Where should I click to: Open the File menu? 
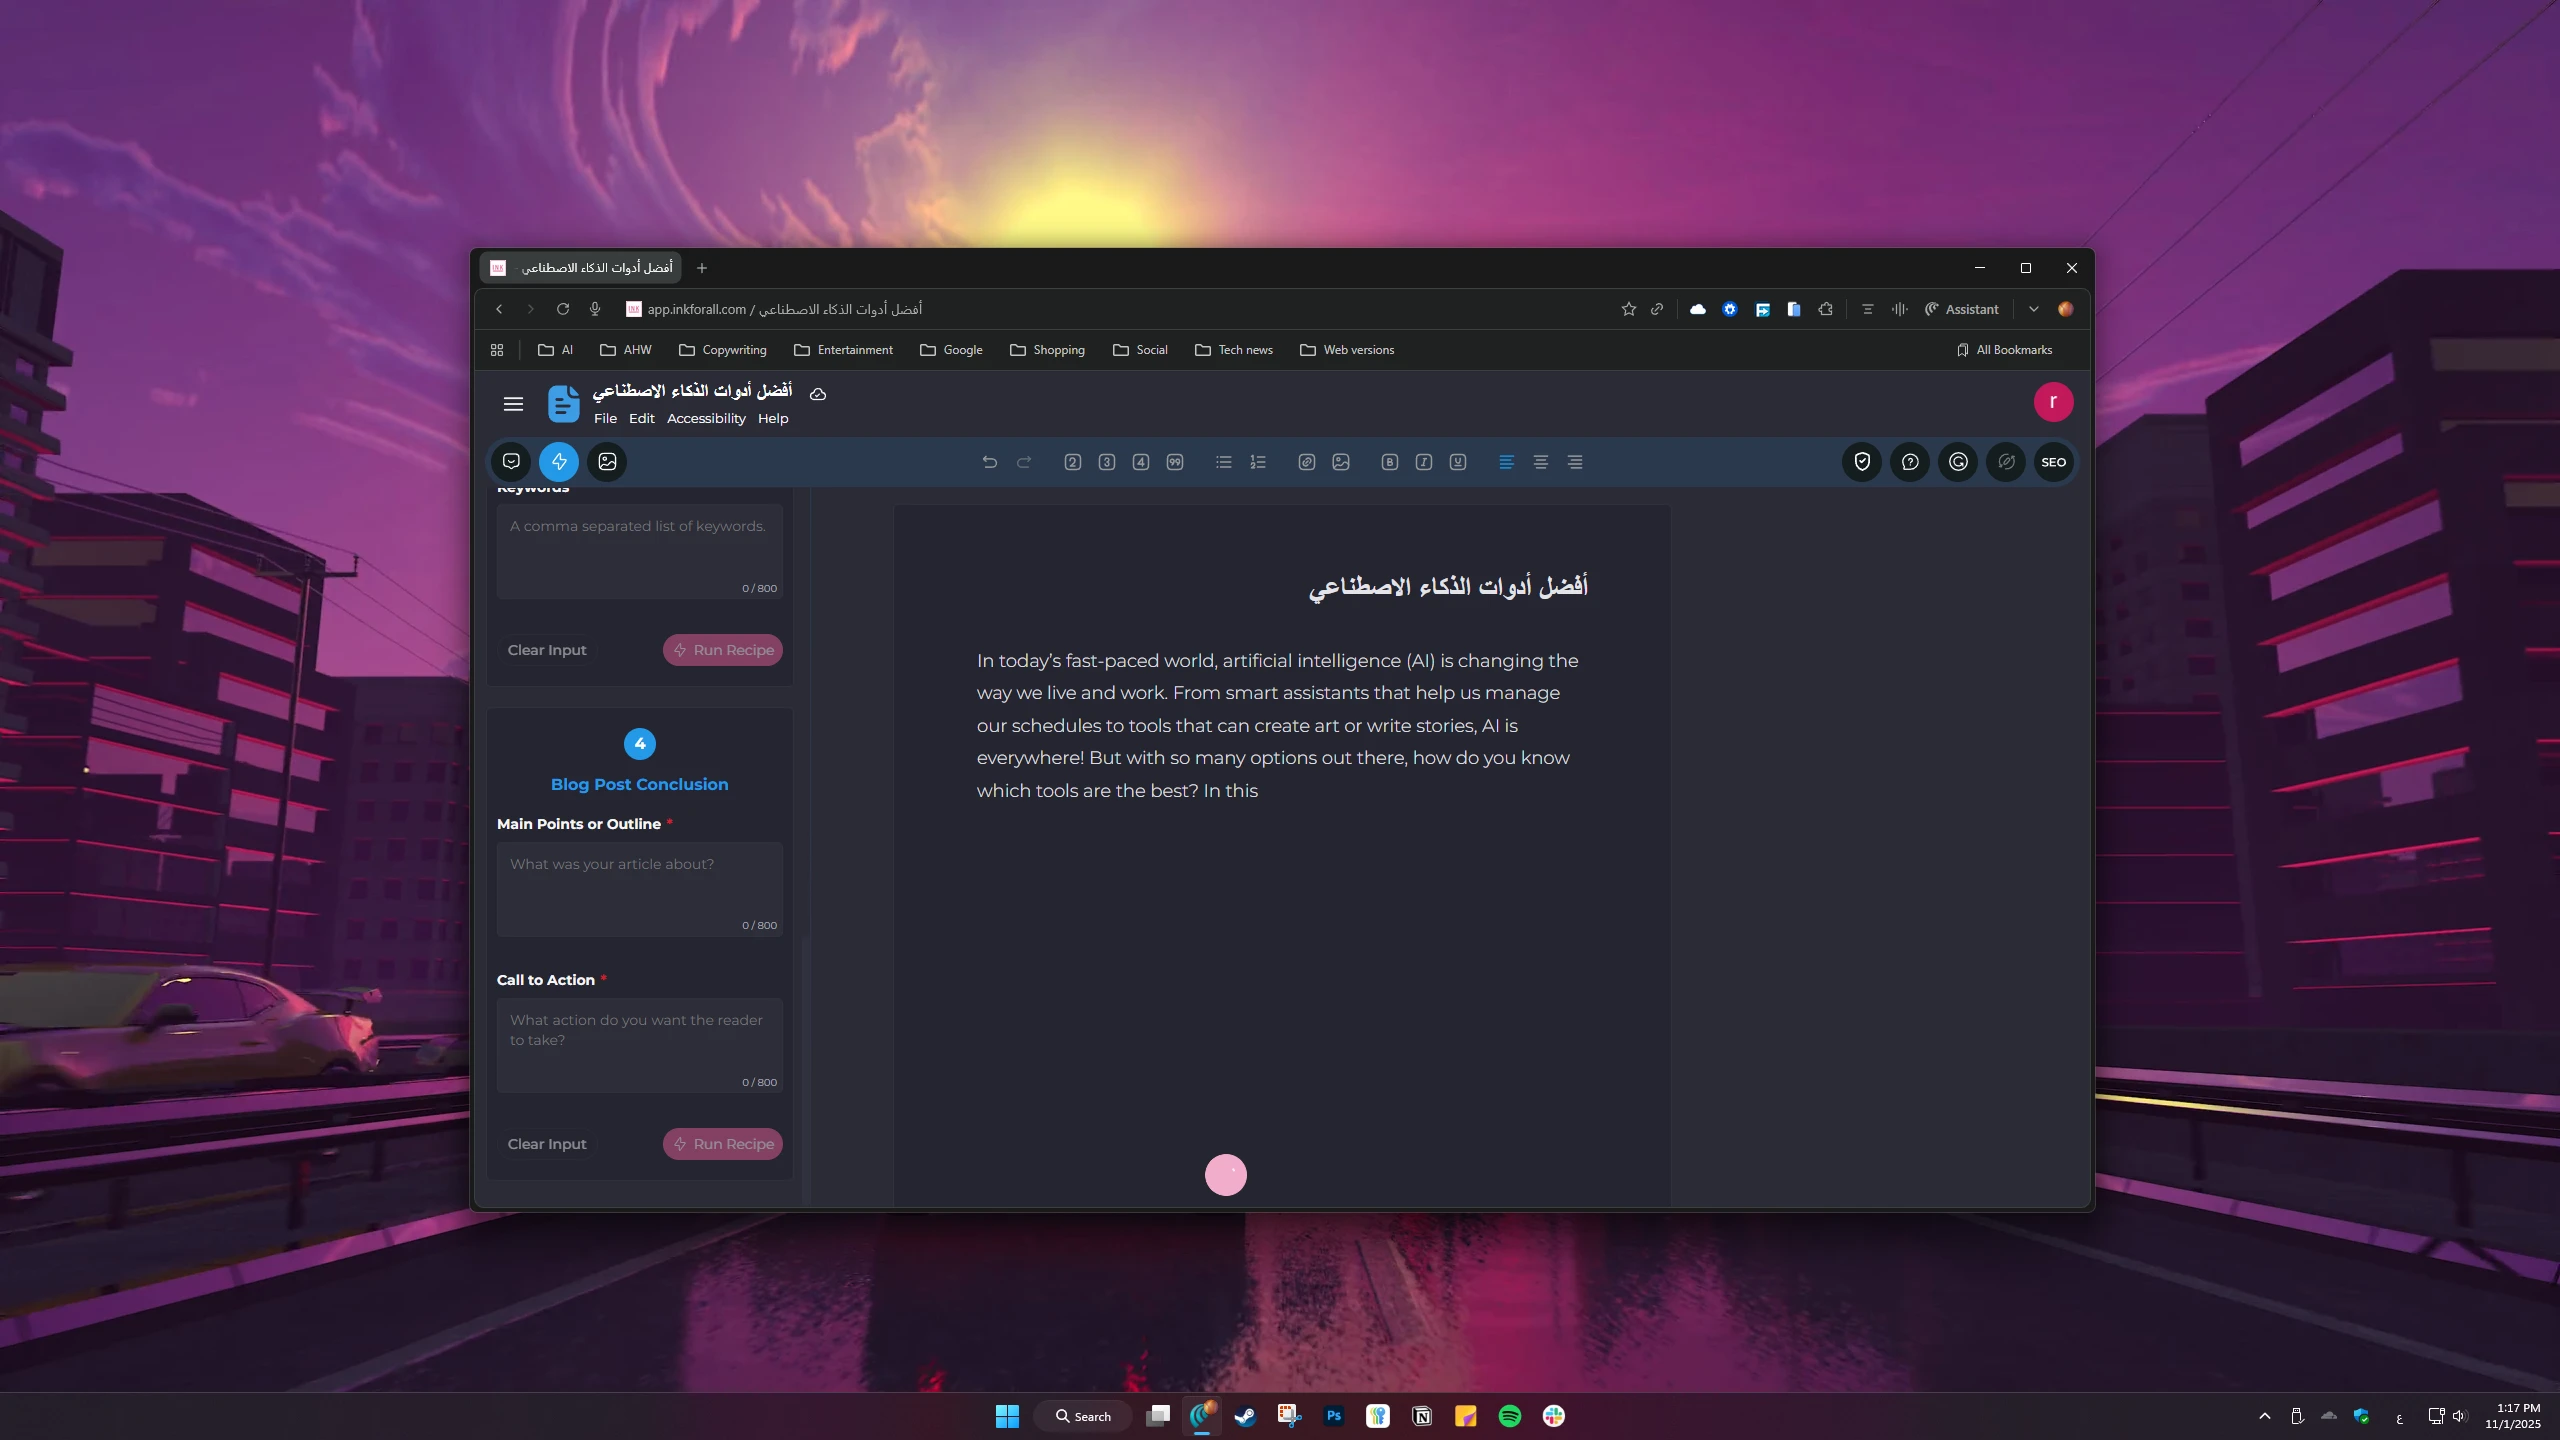[605, 419]
